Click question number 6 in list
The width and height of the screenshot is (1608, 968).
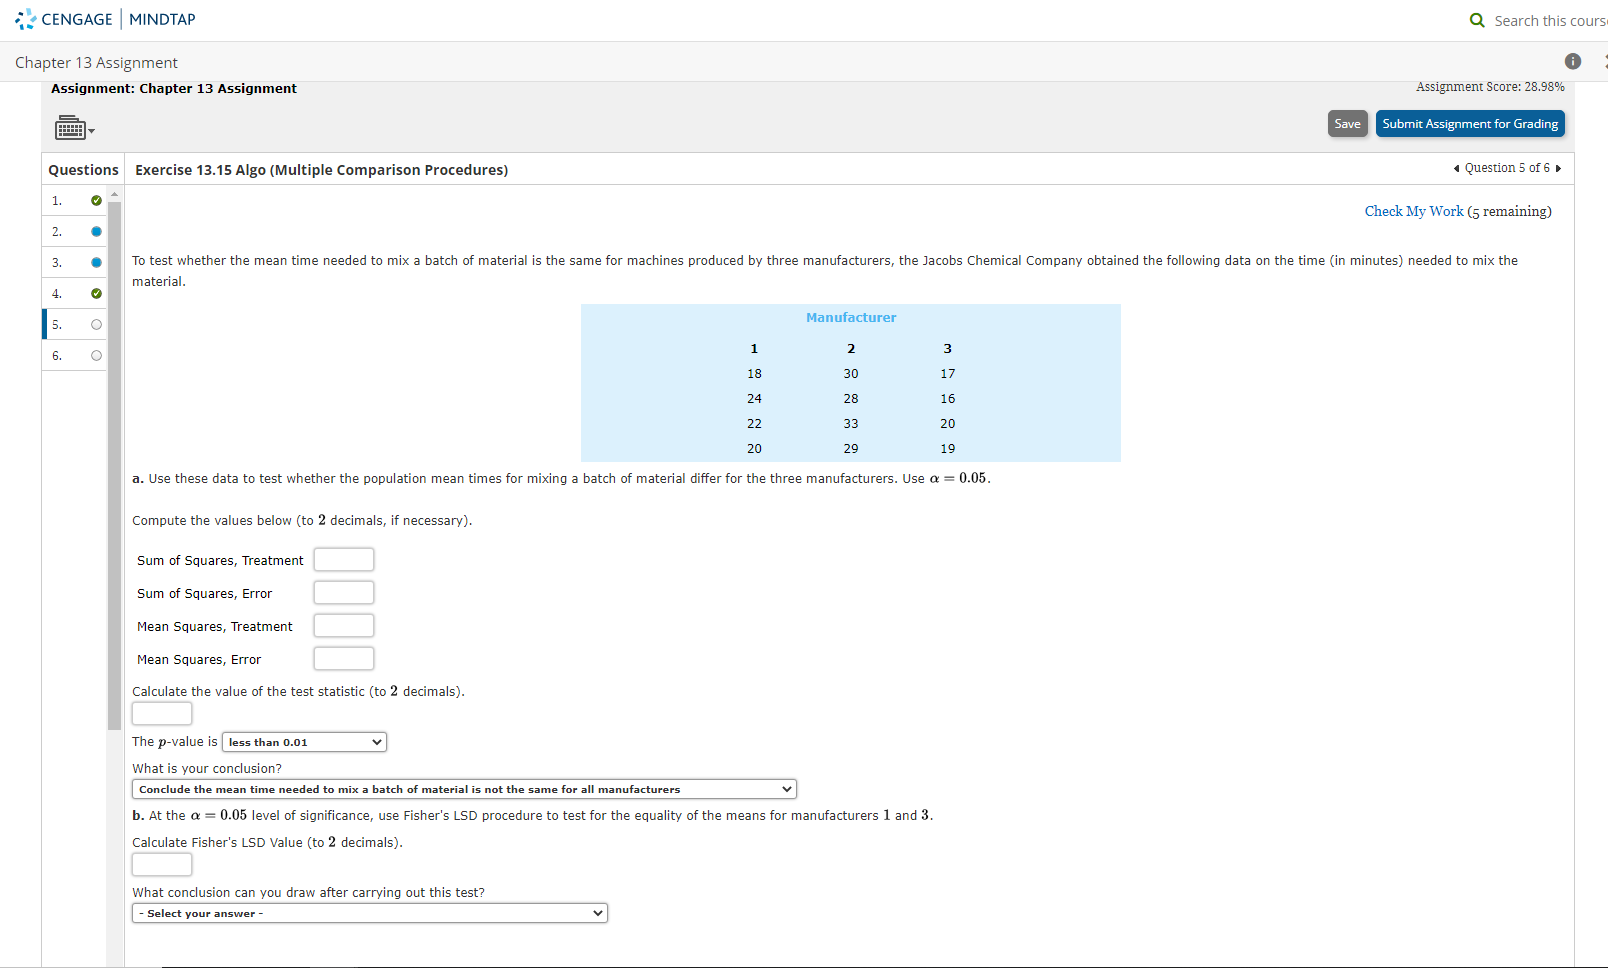point(57,356)
